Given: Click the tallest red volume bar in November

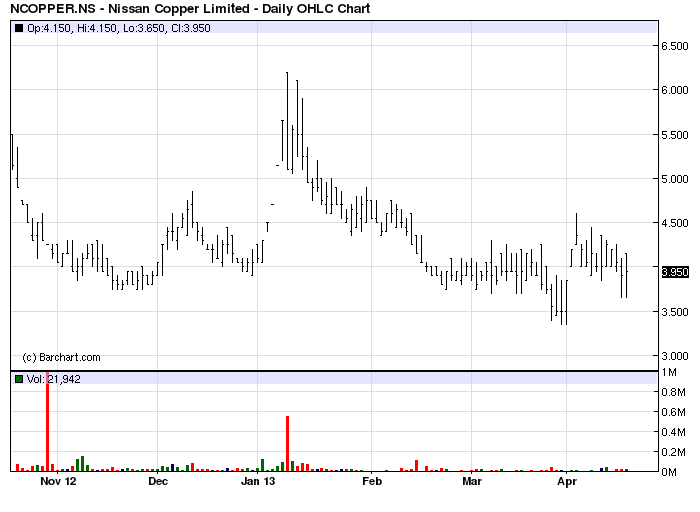Looking at the screenshot, I should pos(47,422).
